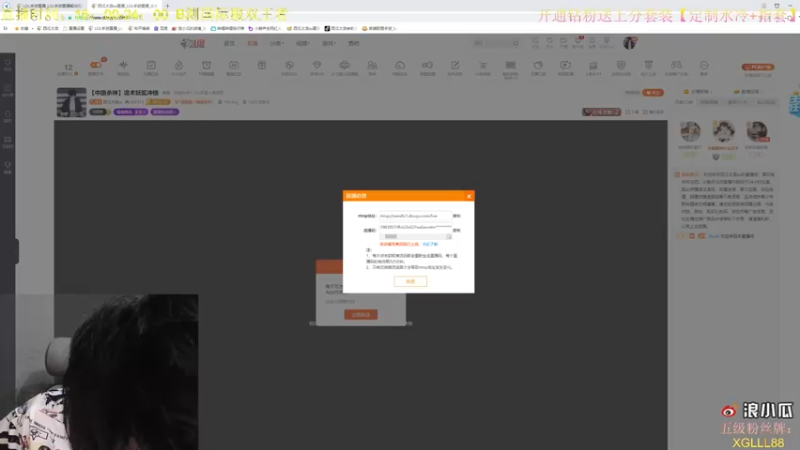
Task: Click the gamepad icon in the toolbar
Action: (x=676, y=65)
